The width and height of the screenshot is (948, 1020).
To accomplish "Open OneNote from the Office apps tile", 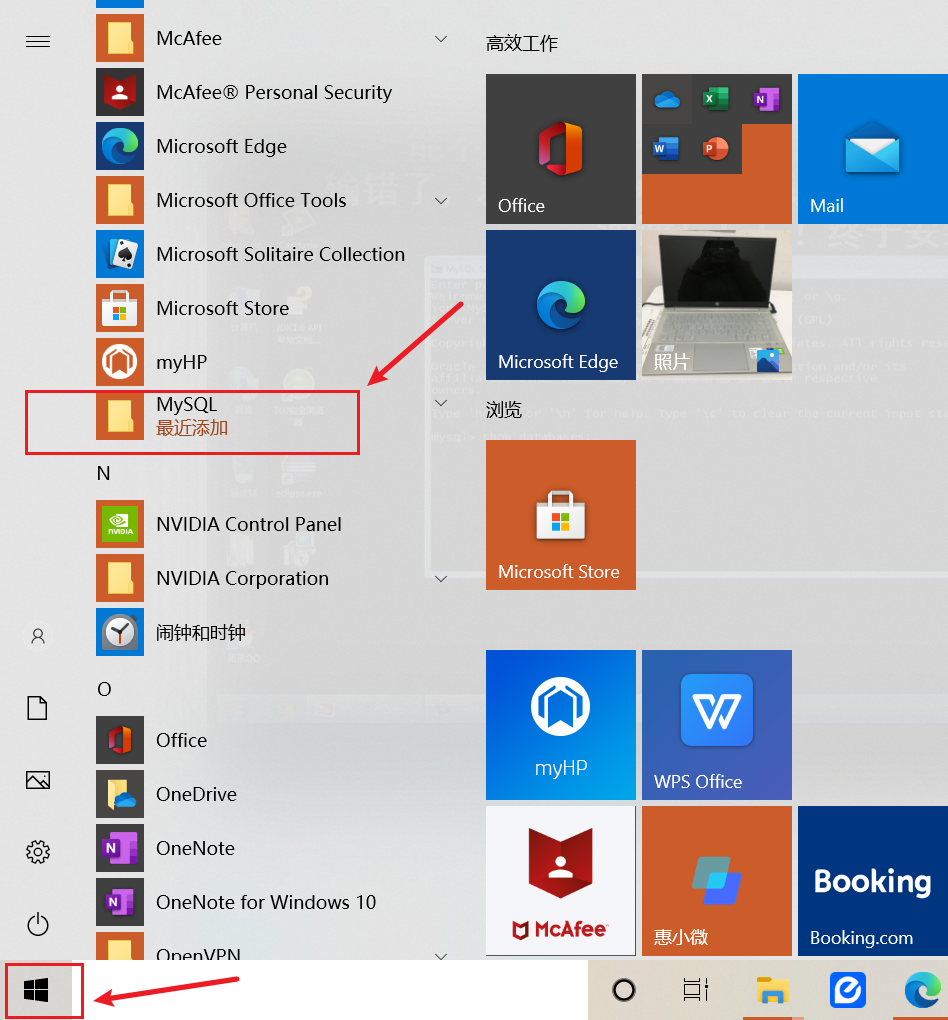I will point(766,100).
